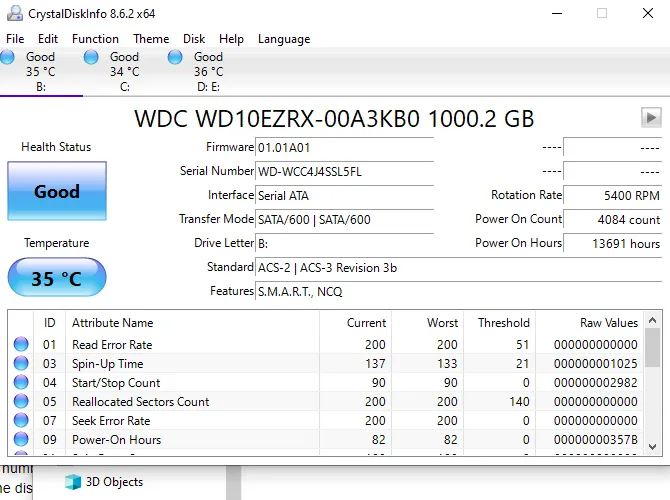Open the Edit menu
Viewport: 670px width, 500px height.
(48, 39)
